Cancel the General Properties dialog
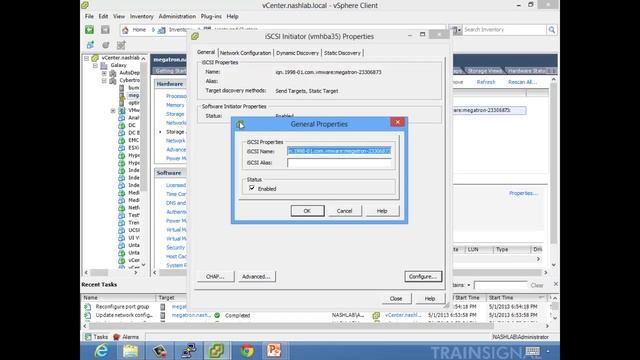Screen dimensions: 640x360 pos(344,211)
